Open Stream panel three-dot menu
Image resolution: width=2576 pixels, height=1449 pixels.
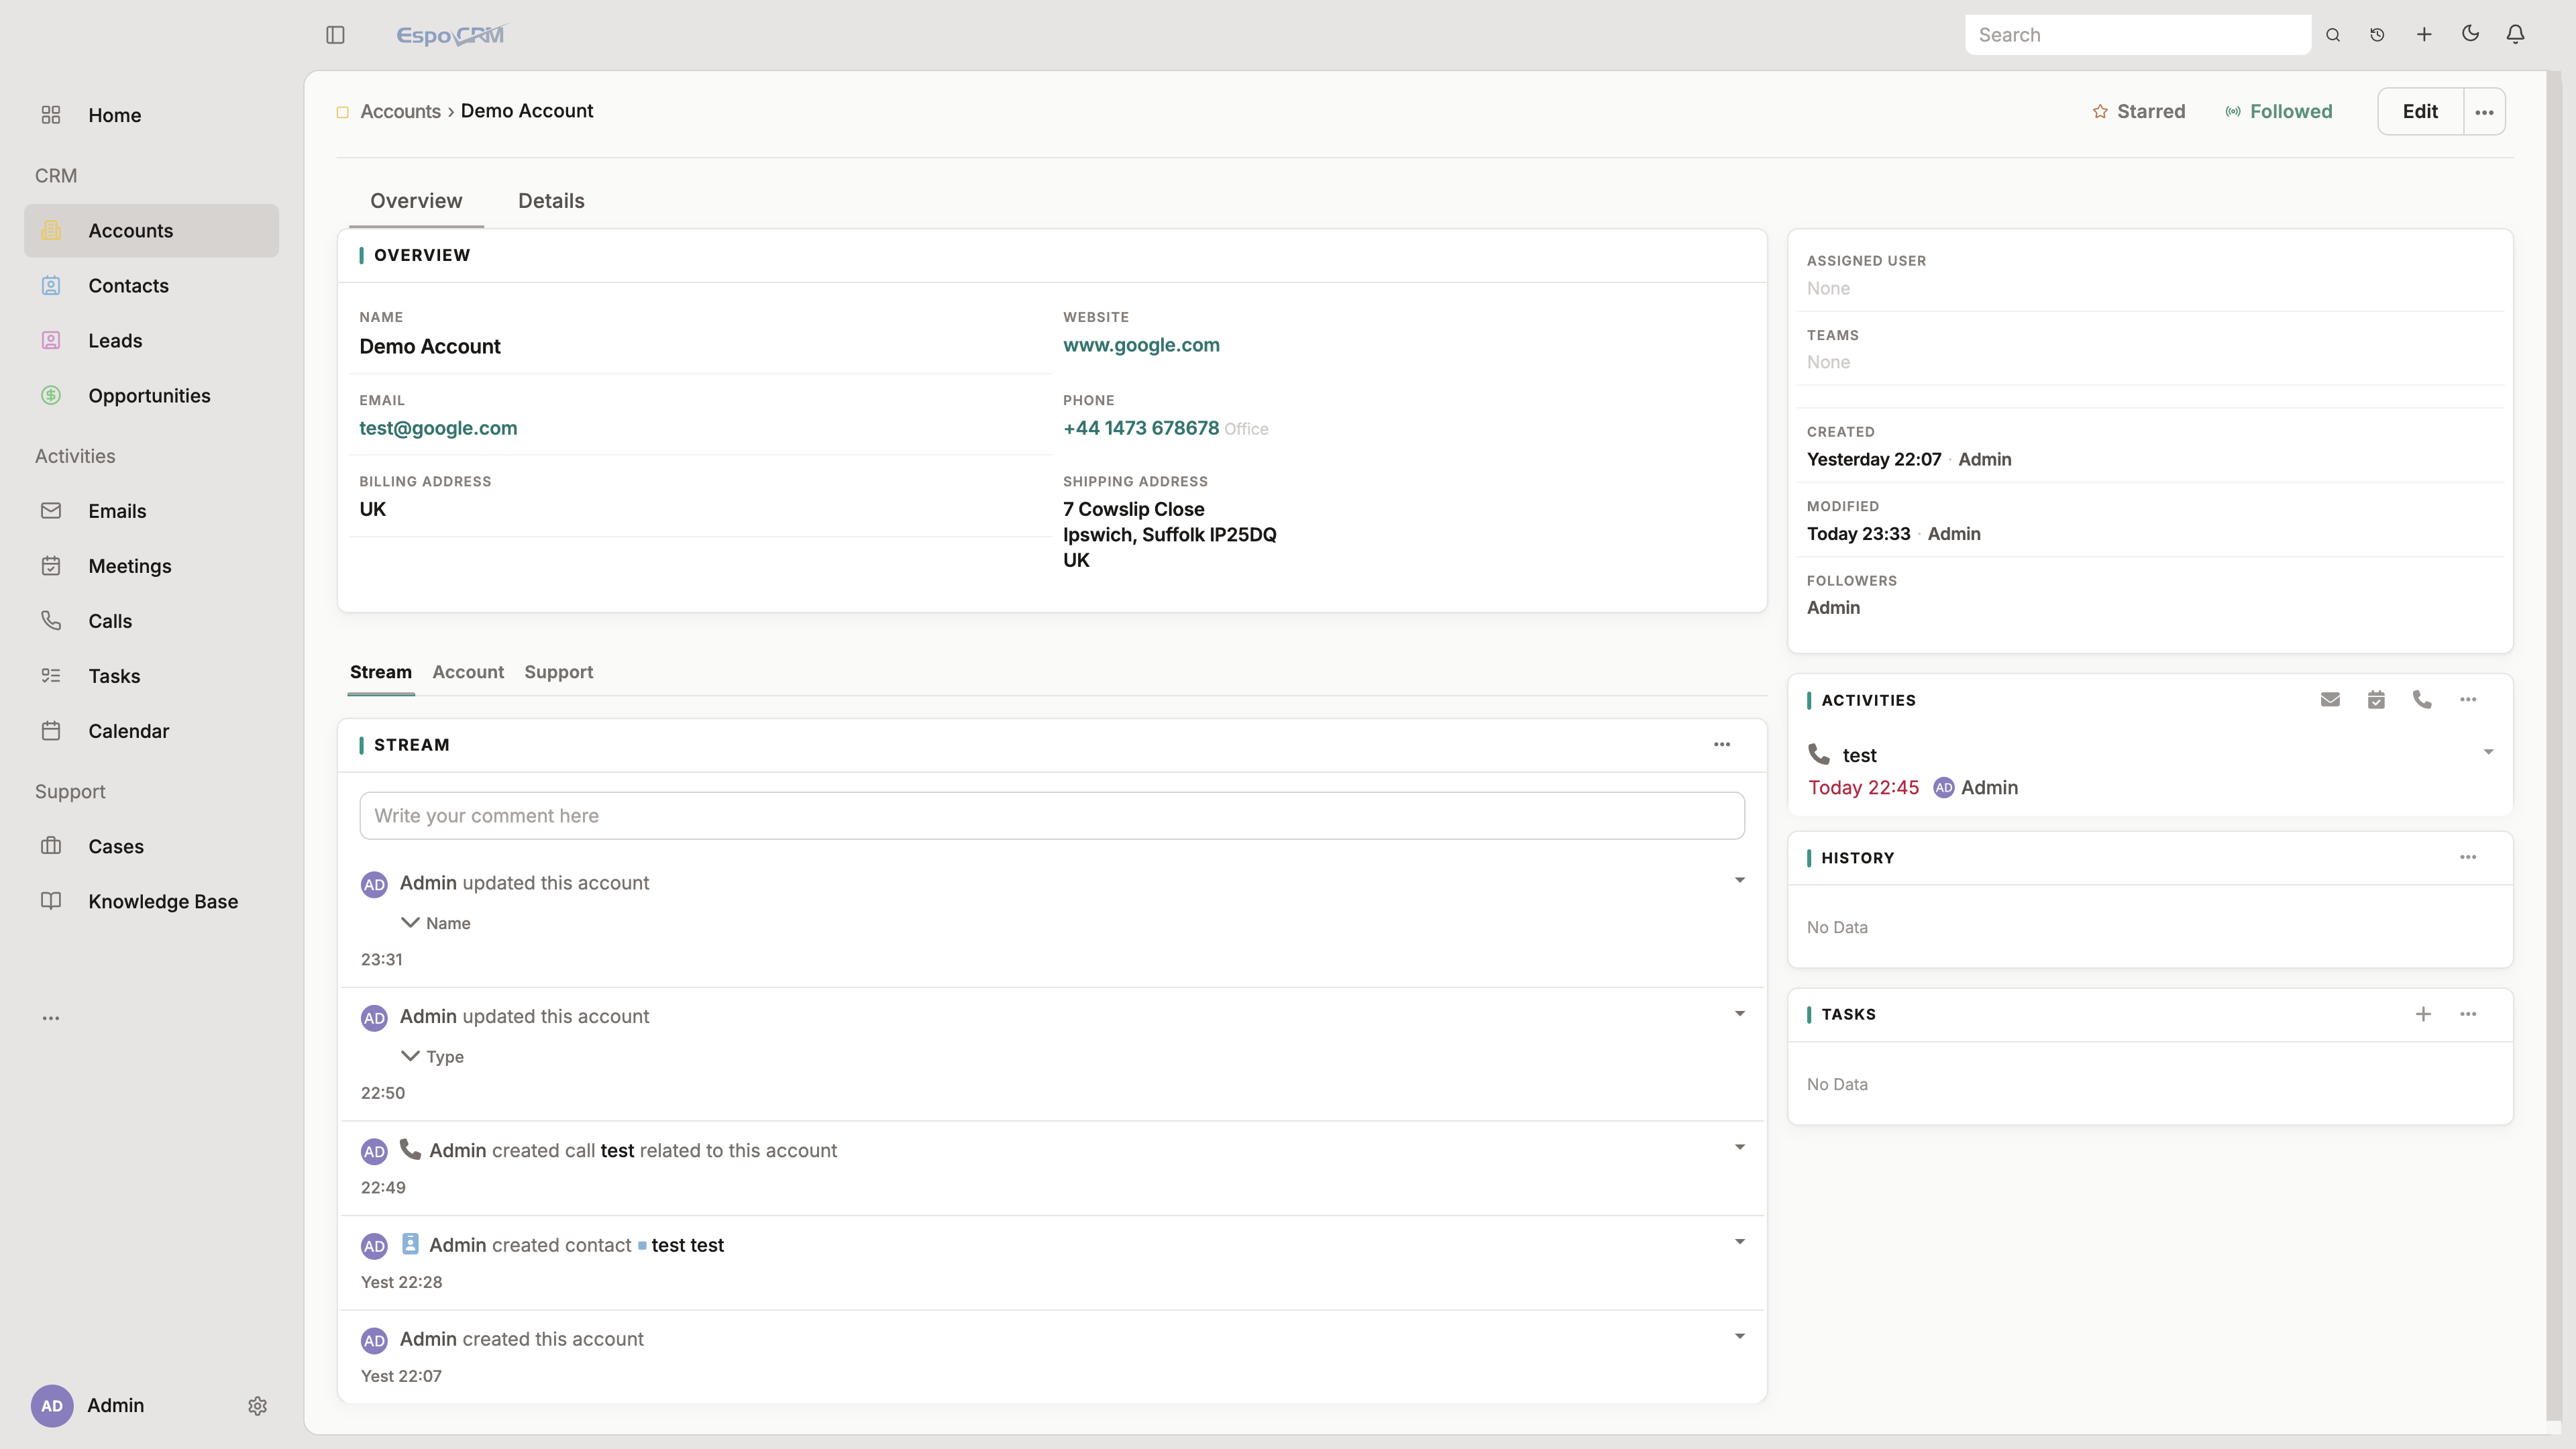tap(1722, 744)
